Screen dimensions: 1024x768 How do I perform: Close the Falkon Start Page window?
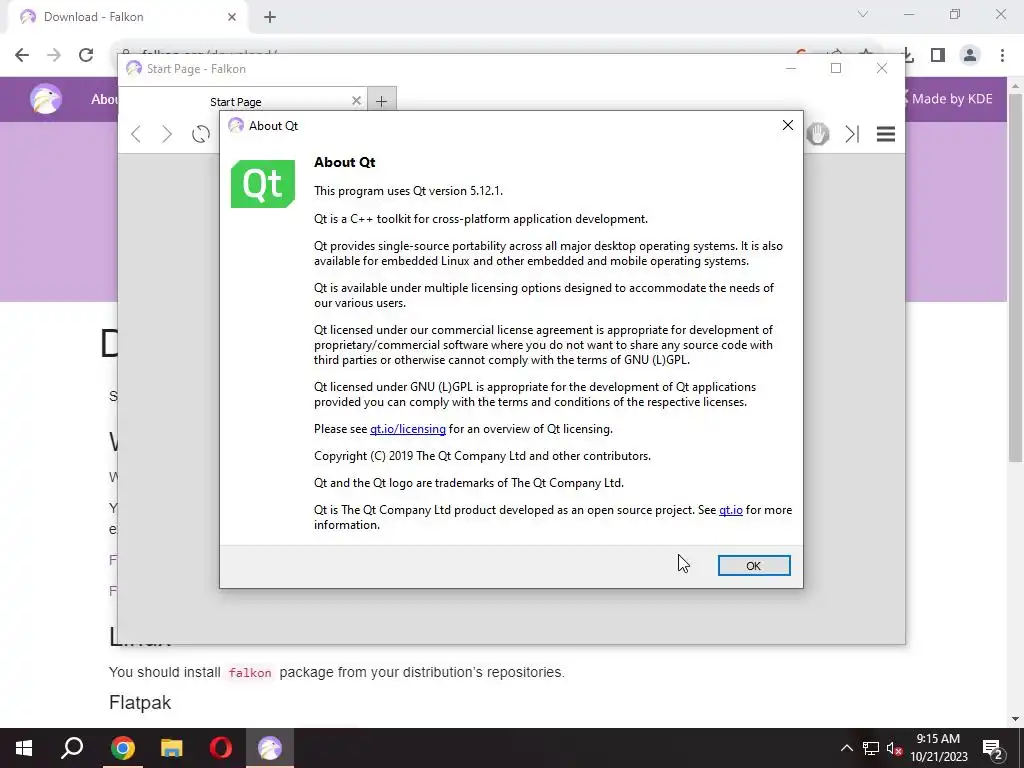pyautogui.click(x=882, y=68)
